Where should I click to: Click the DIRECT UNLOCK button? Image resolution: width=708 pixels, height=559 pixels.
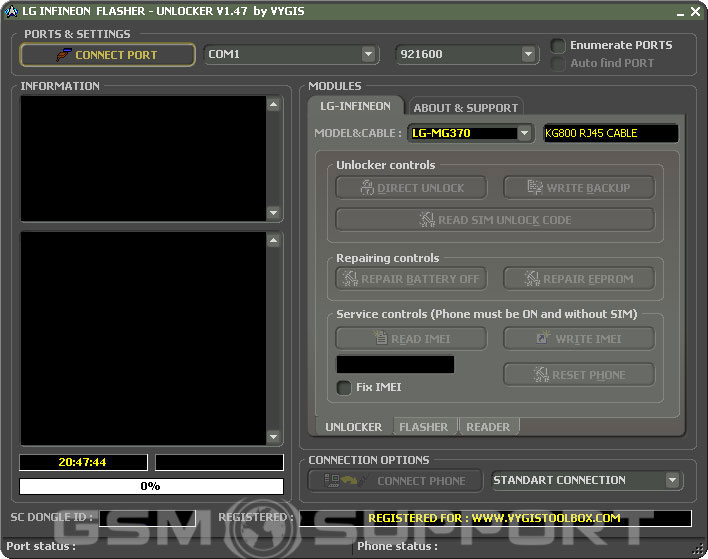[x=411, y=187]
